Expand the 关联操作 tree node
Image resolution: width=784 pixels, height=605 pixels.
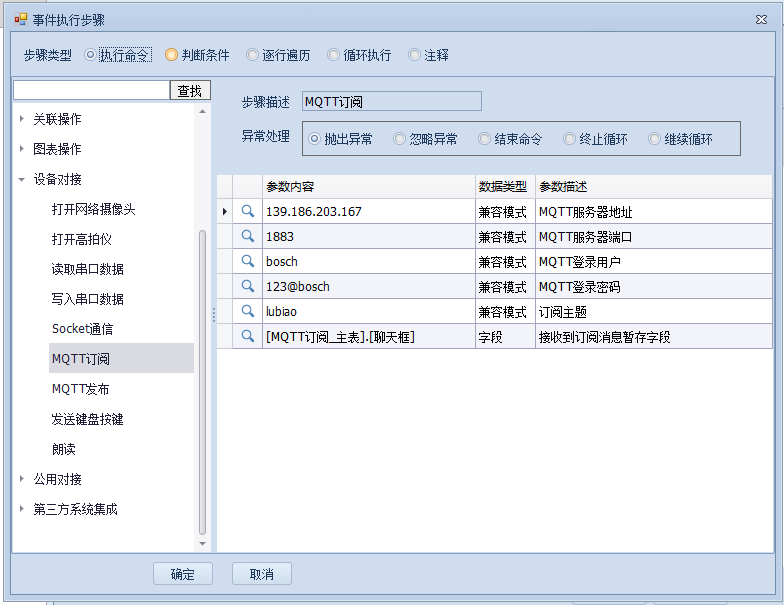click(x=22, y=119)
